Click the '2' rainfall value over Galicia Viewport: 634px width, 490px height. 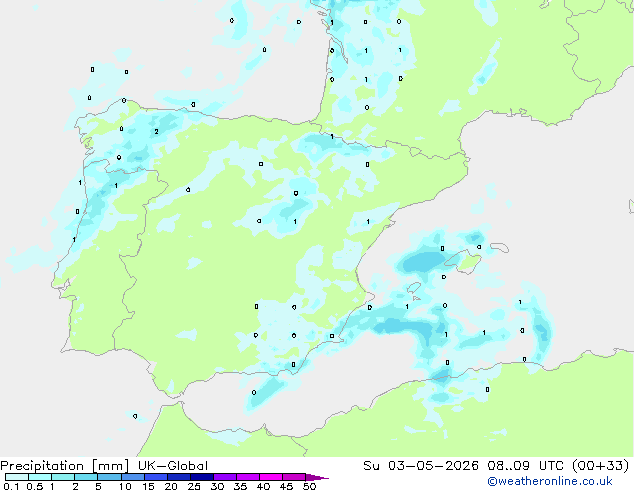(x=156, y=131)
